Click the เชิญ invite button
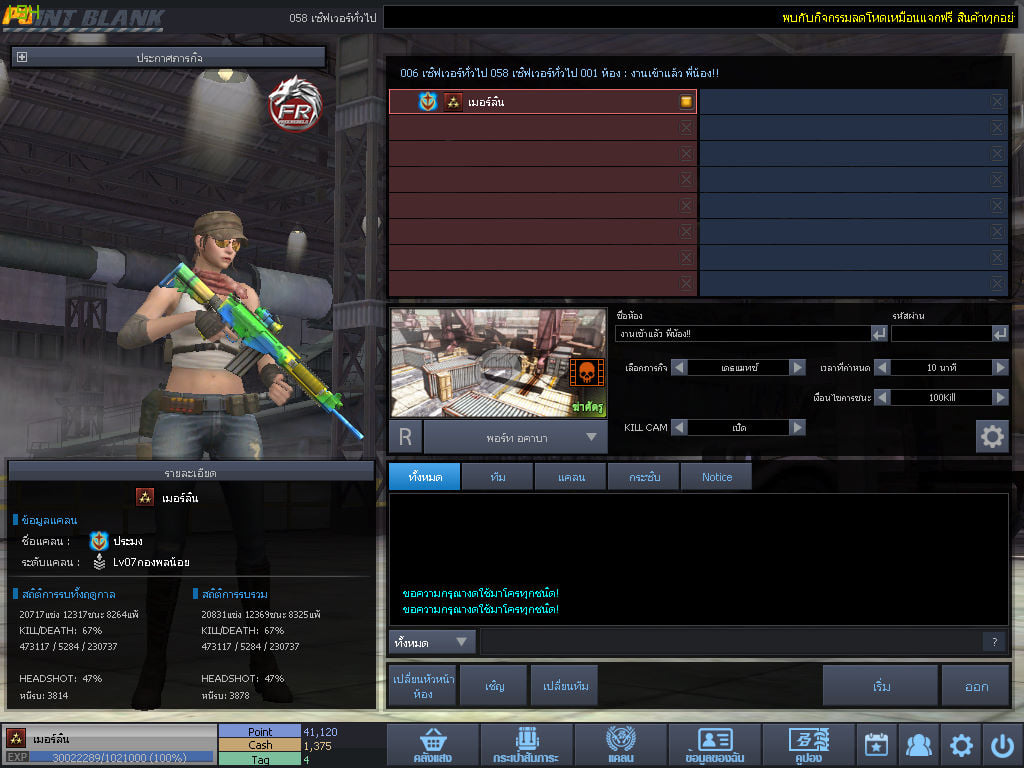Image resolution: width=1024 pixels, height=768 pixels. (494, 686)
